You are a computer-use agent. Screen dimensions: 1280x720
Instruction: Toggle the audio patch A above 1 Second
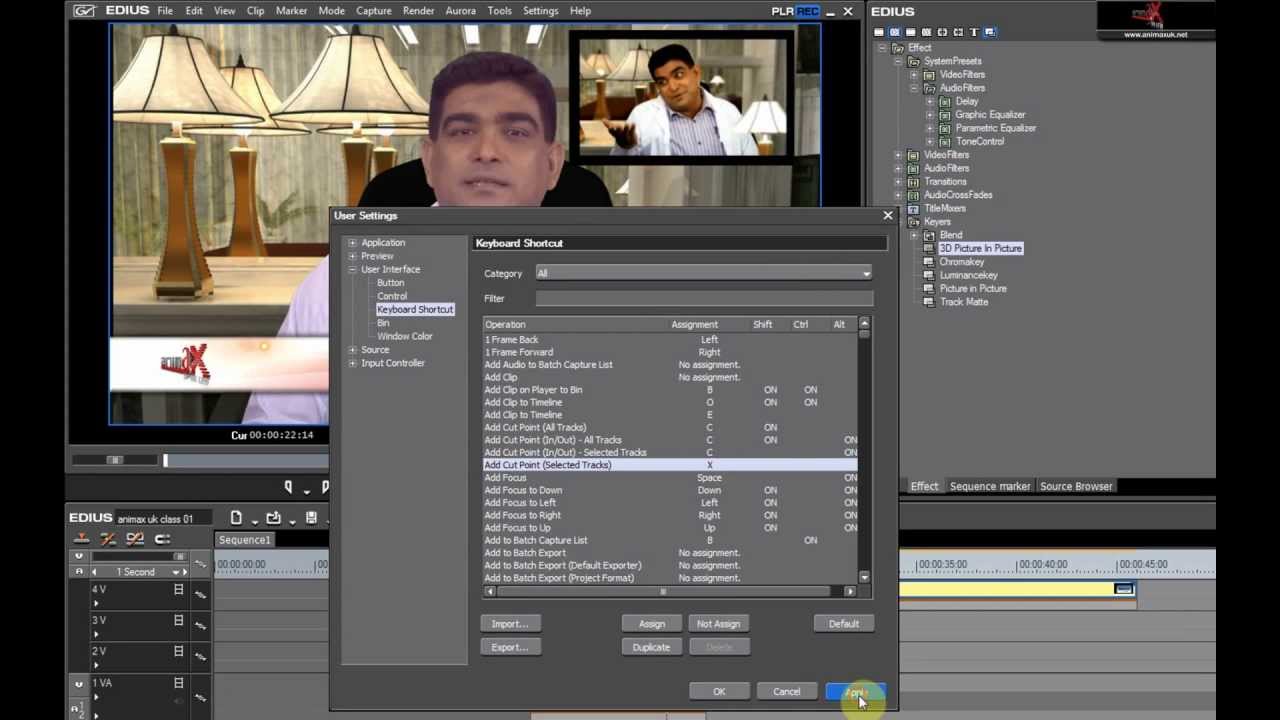[x=78, y=571]
